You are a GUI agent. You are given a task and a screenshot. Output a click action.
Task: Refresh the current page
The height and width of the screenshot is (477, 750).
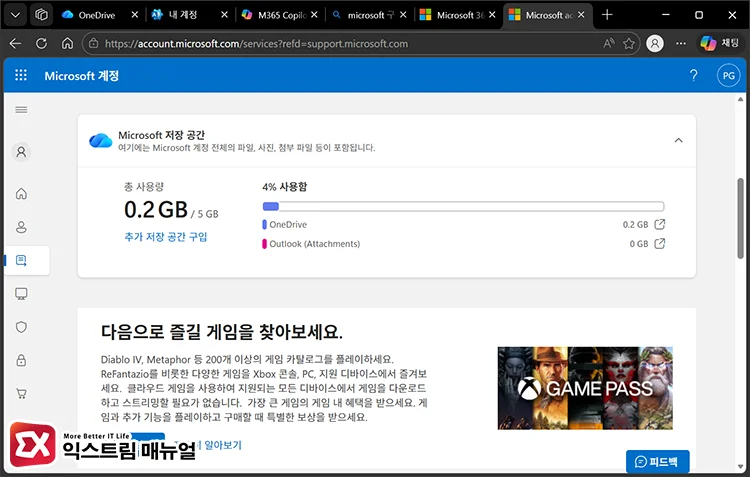click(42, 44)
